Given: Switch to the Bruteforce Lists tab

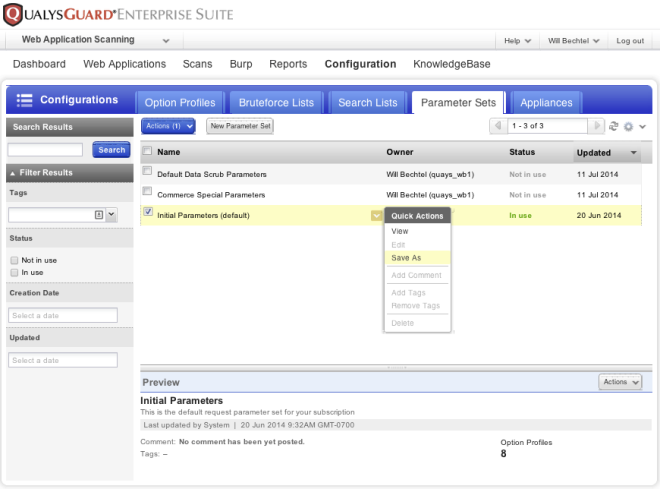Looking at the screenshot, I should [276, 103].
